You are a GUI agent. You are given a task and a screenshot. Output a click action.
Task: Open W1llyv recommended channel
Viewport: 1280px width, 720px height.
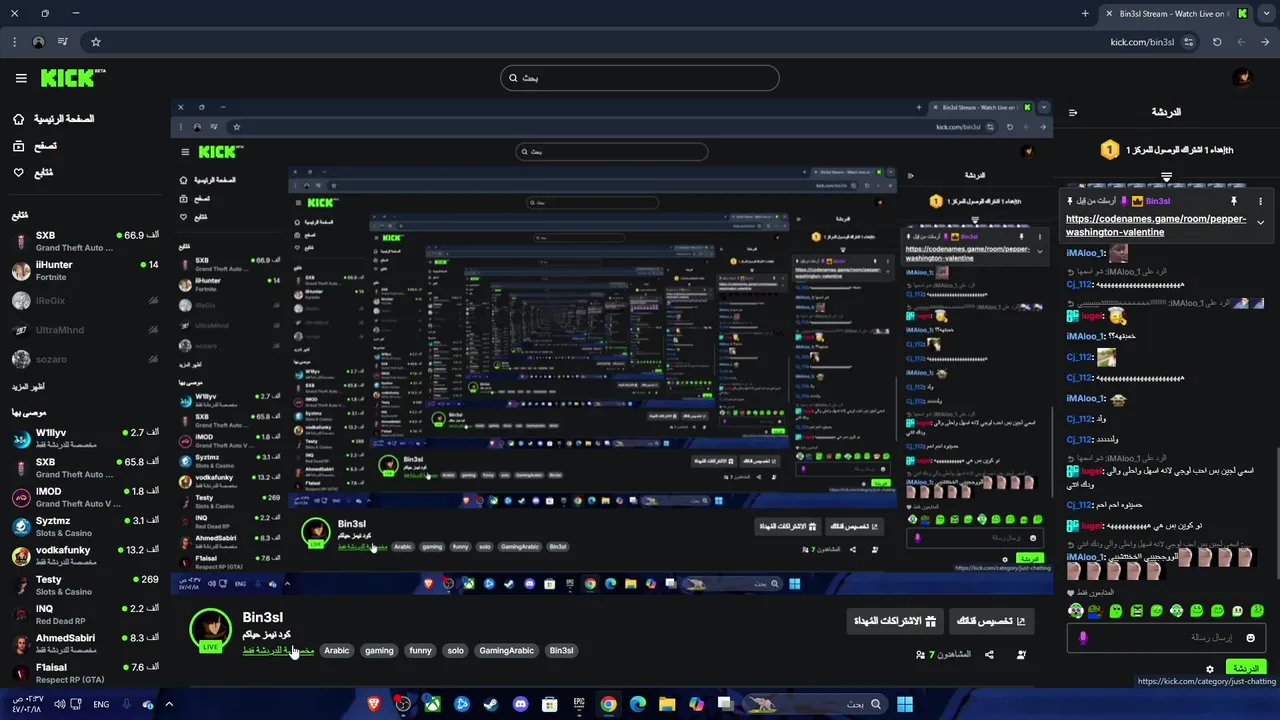(x=85, y=439)
